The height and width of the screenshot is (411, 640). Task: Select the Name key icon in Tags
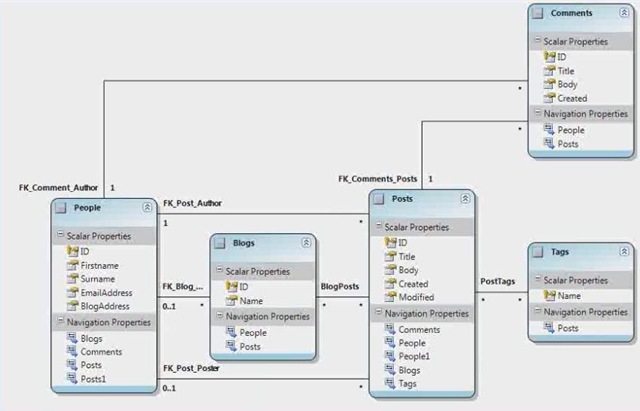pyautogui.click(x=549, y=297)
